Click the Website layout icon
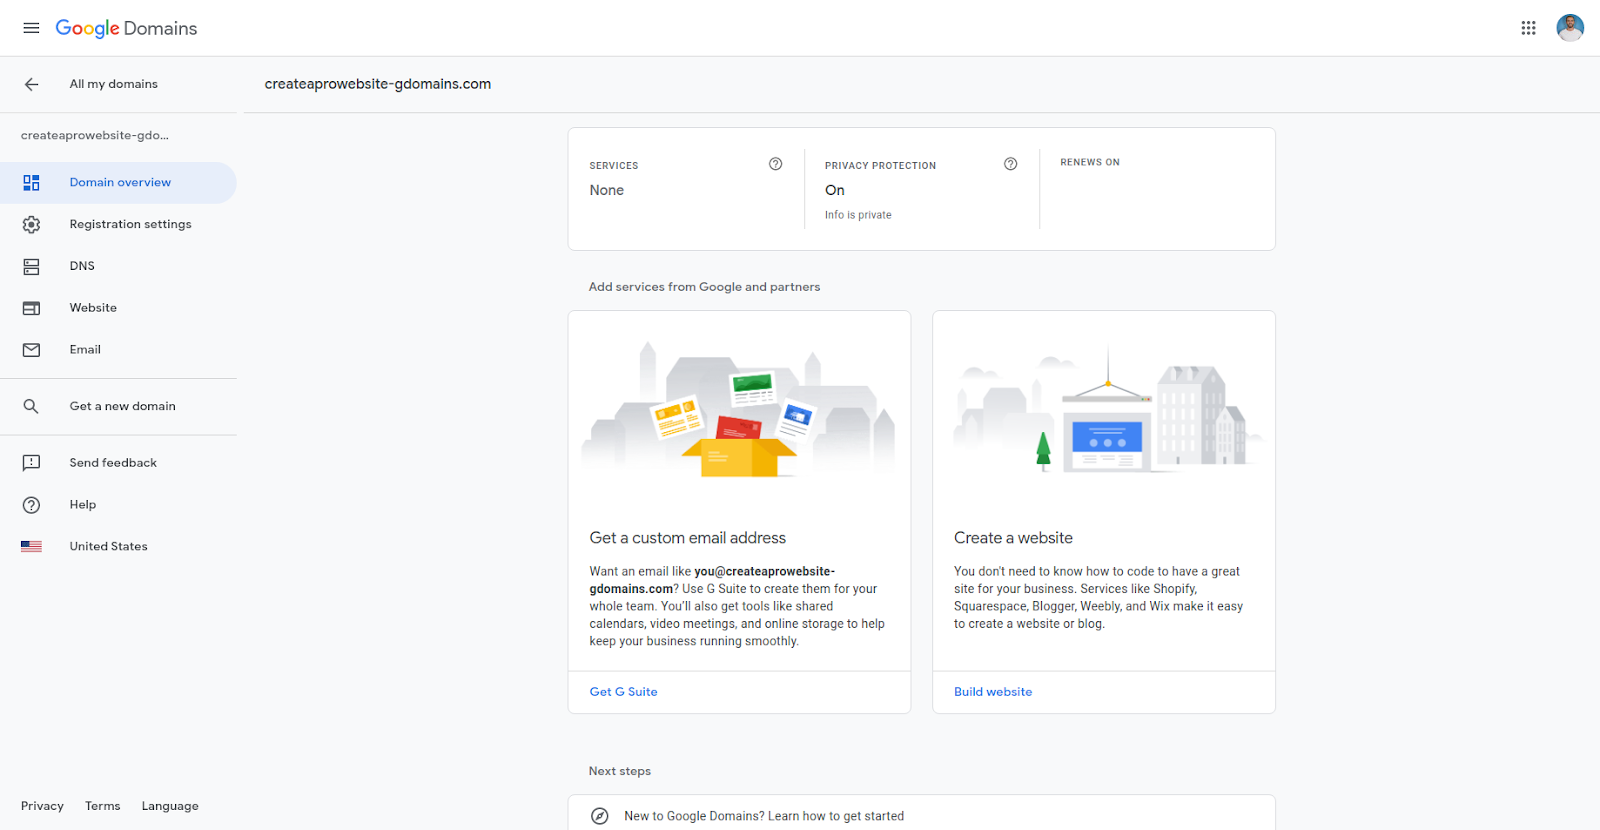Image resolution: width=1600 pixels, height=830 pixels. [x=31, y=309]
